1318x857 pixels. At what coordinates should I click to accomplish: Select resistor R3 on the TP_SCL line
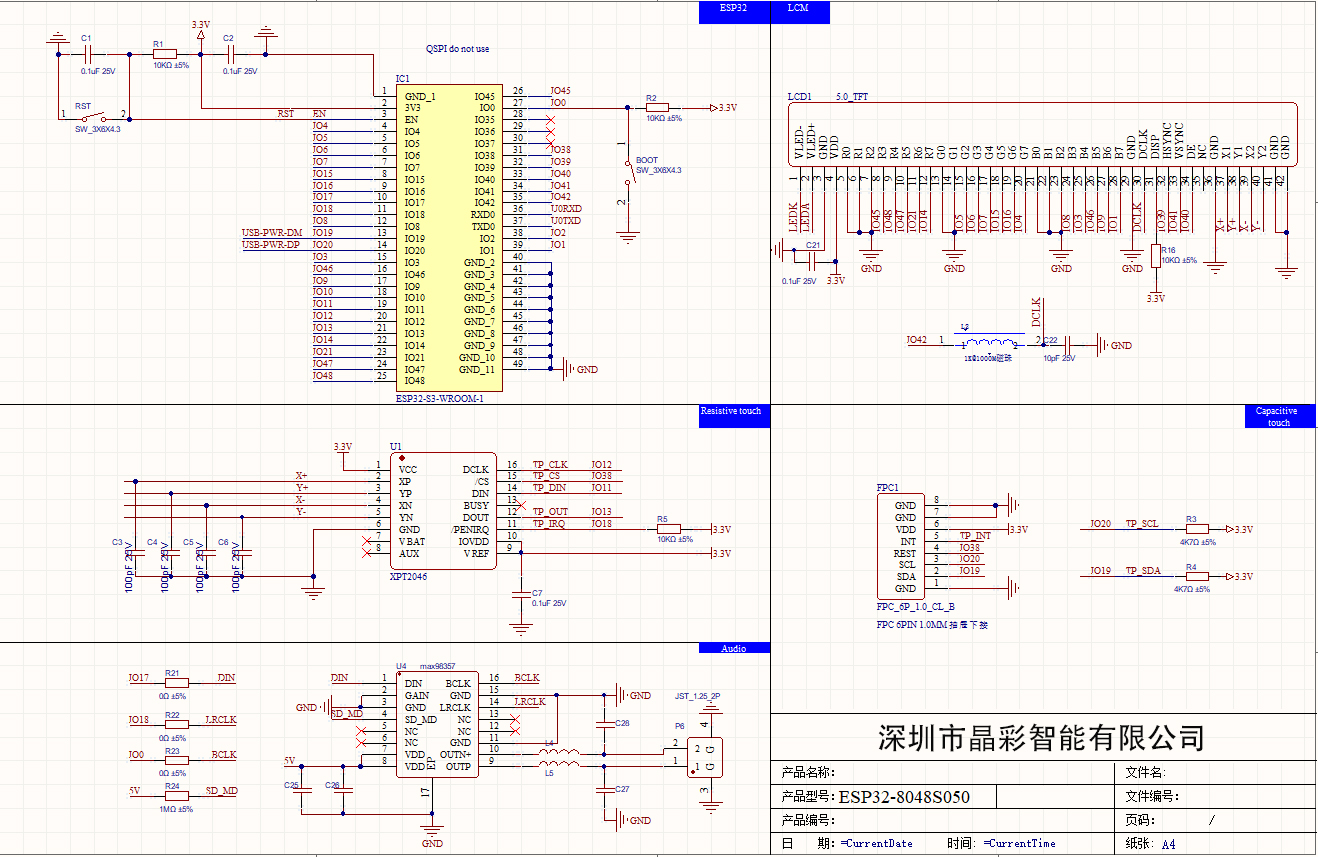coord(1197,529)
